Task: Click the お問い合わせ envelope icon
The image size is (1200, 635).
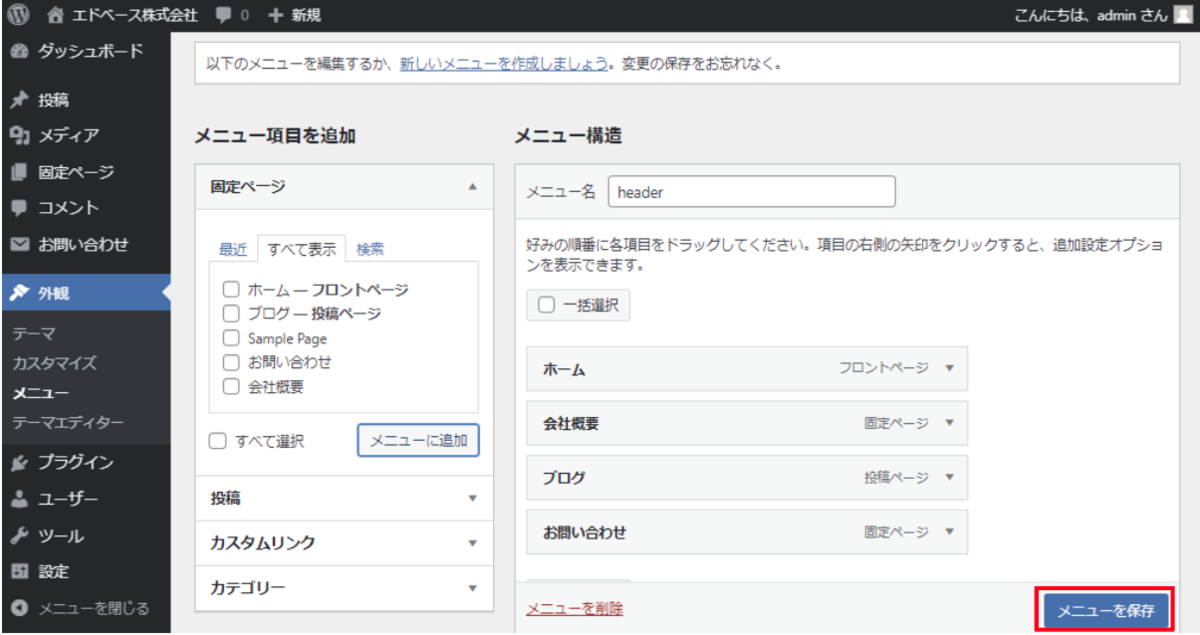Action: tap(19, 244)
